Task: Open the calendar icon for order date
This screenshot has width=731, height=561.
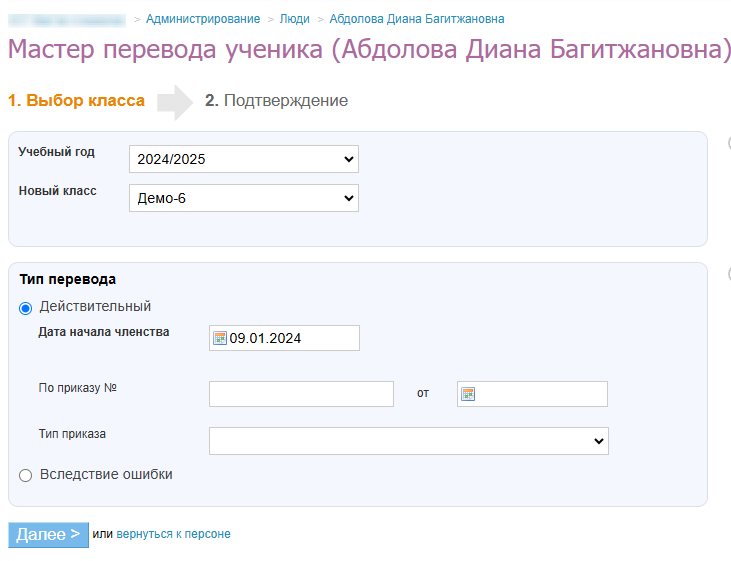Action: click(467, 394)
